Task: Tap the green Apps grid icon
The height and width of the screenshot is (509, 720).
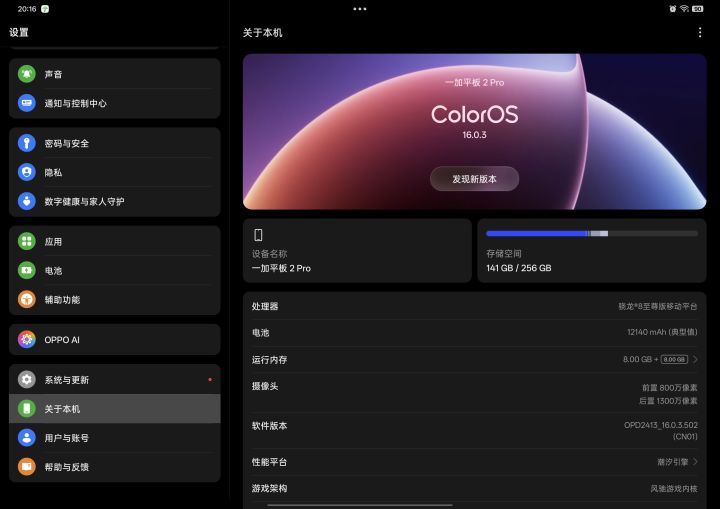Action: (27, 241)
